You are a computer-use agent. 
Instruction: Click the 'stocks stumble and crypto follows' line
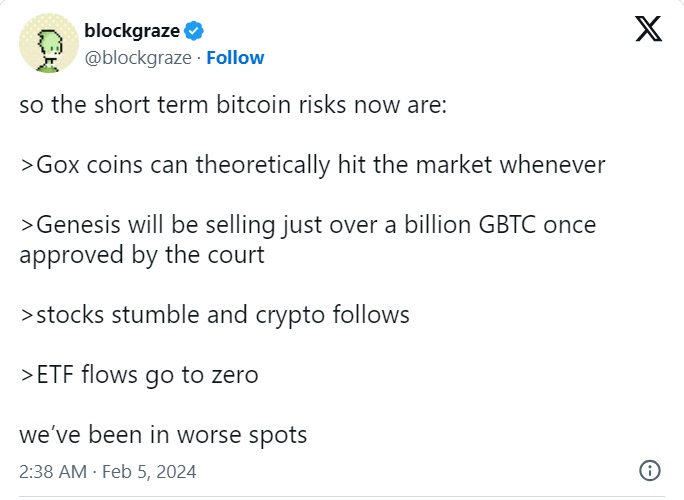pyautogui.click(x=214, y=315)
